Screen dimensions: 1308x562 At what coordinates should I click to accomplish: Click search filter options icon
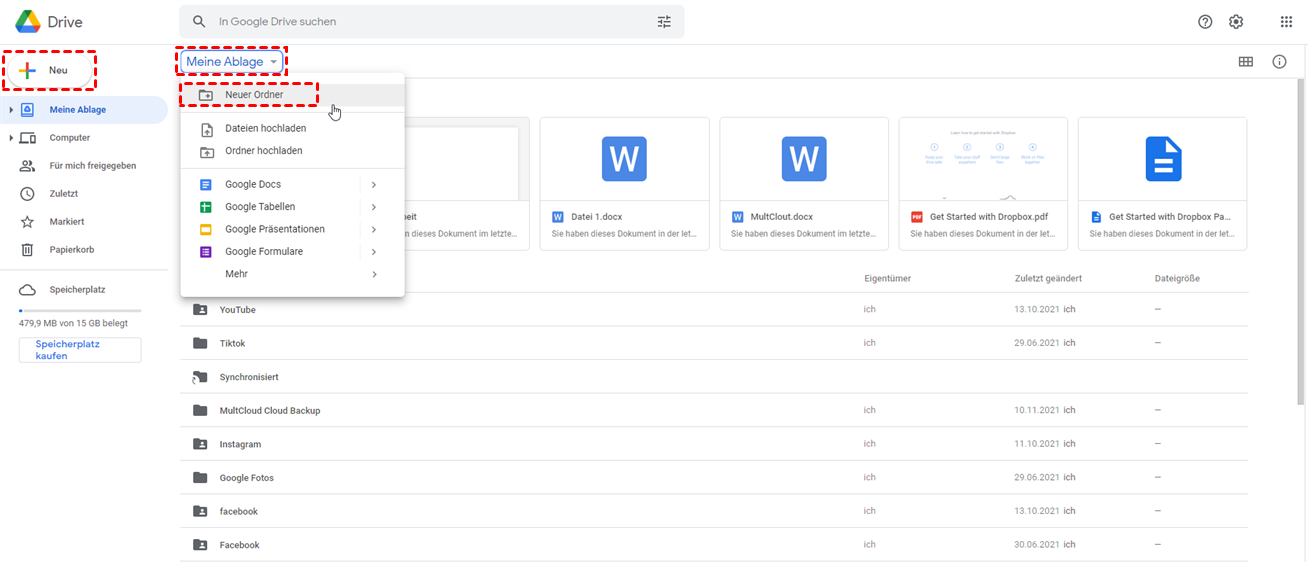tap(664, 22)
